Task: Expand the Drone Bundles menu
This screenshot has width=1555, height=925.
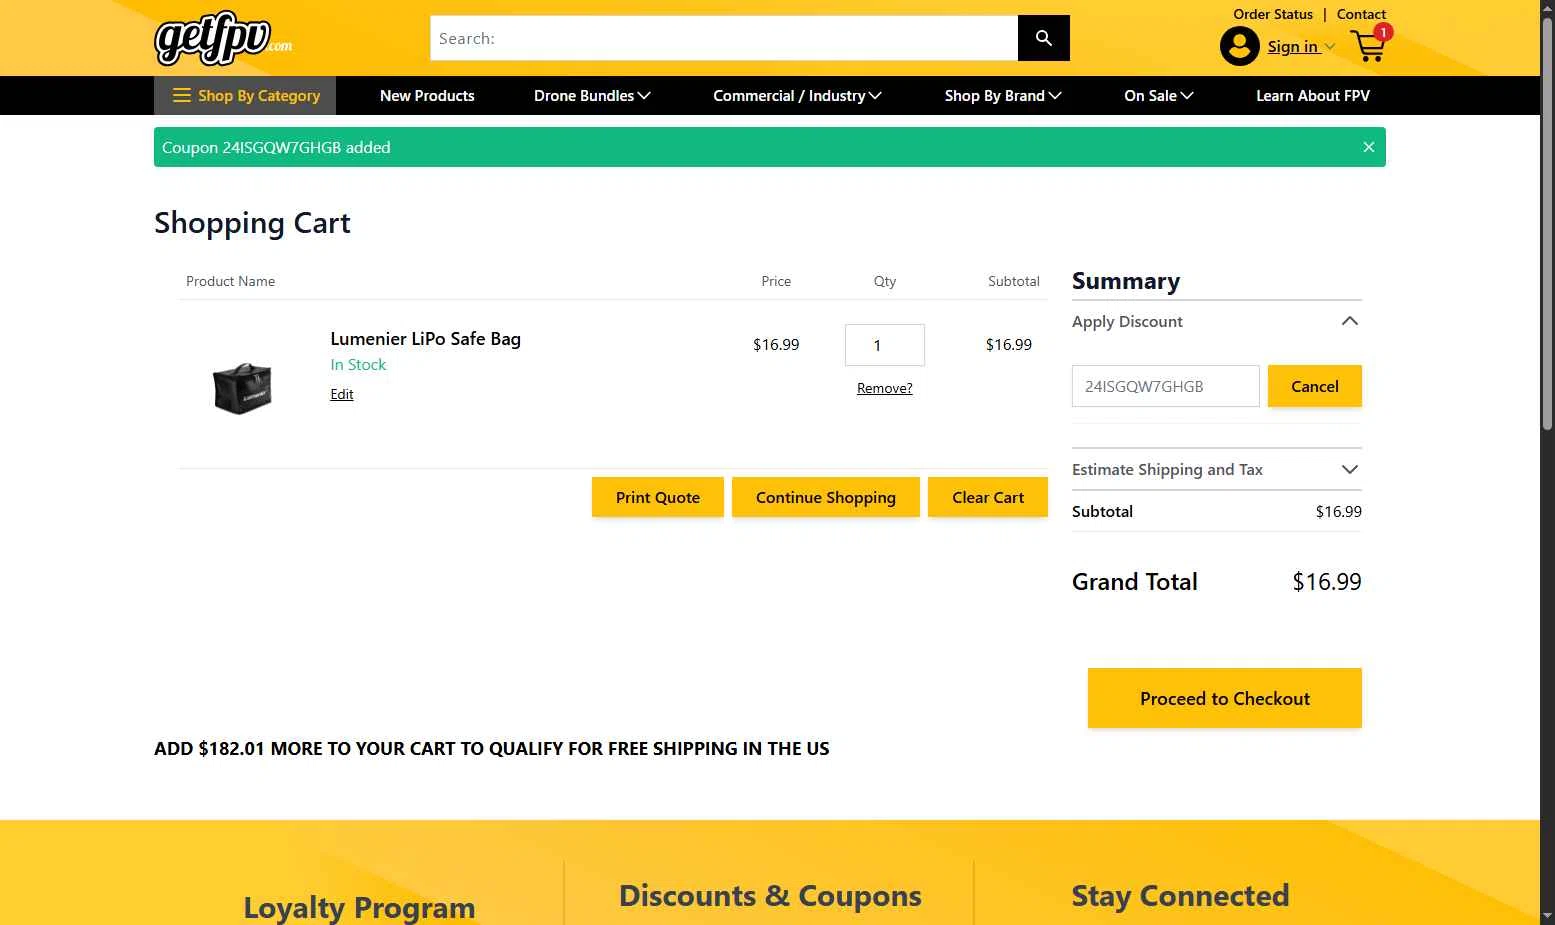Action: [592, 96]
